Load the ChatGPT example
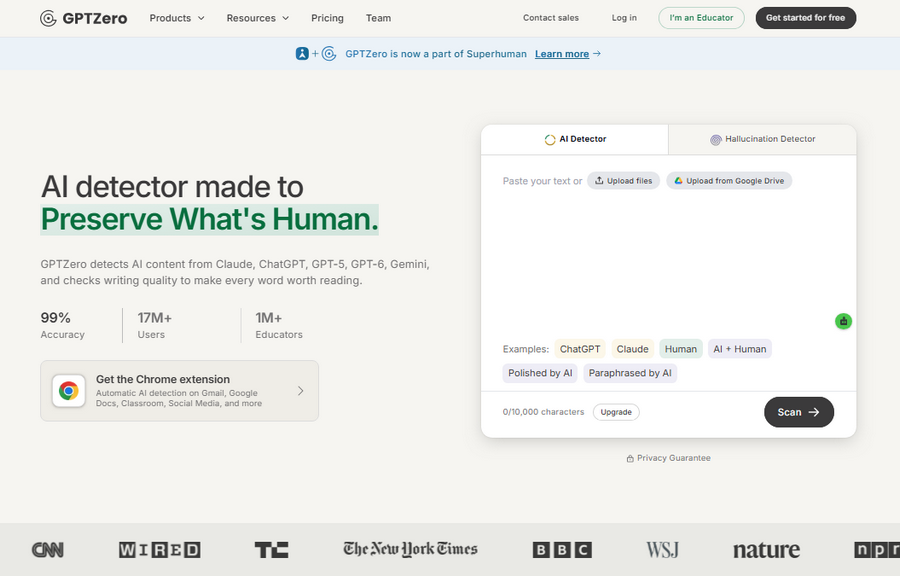Image resolution: width=900 pixels, height=576 pixels. (x=580, y=349)
